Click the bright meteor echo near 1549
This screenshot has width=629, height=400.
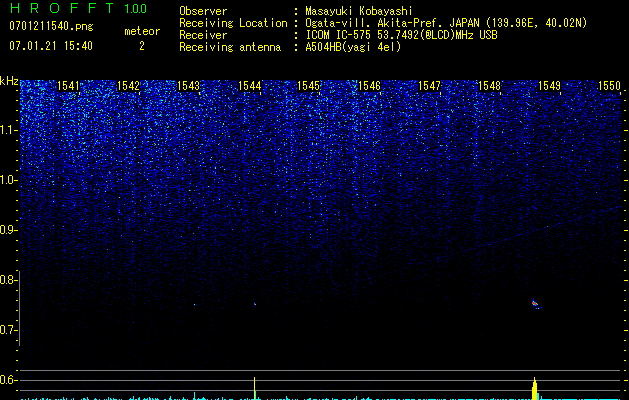(x=535, y=304)
